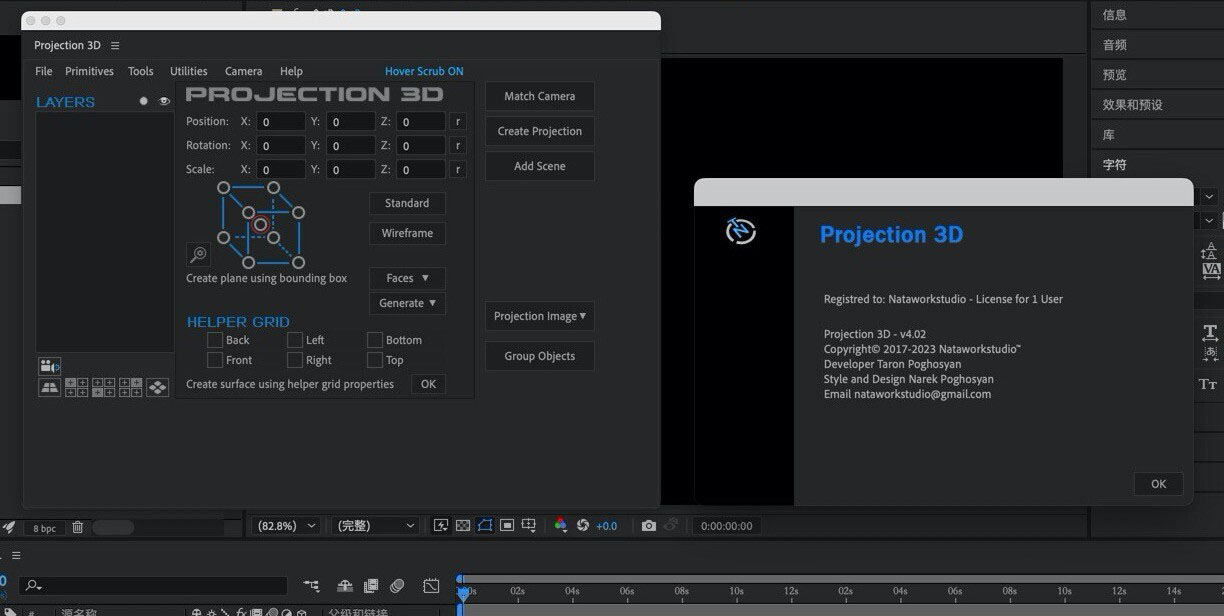Click the four-diamond icon below Layers list
The width and height of the screenshot is (1224, 616).
(157, 388)
